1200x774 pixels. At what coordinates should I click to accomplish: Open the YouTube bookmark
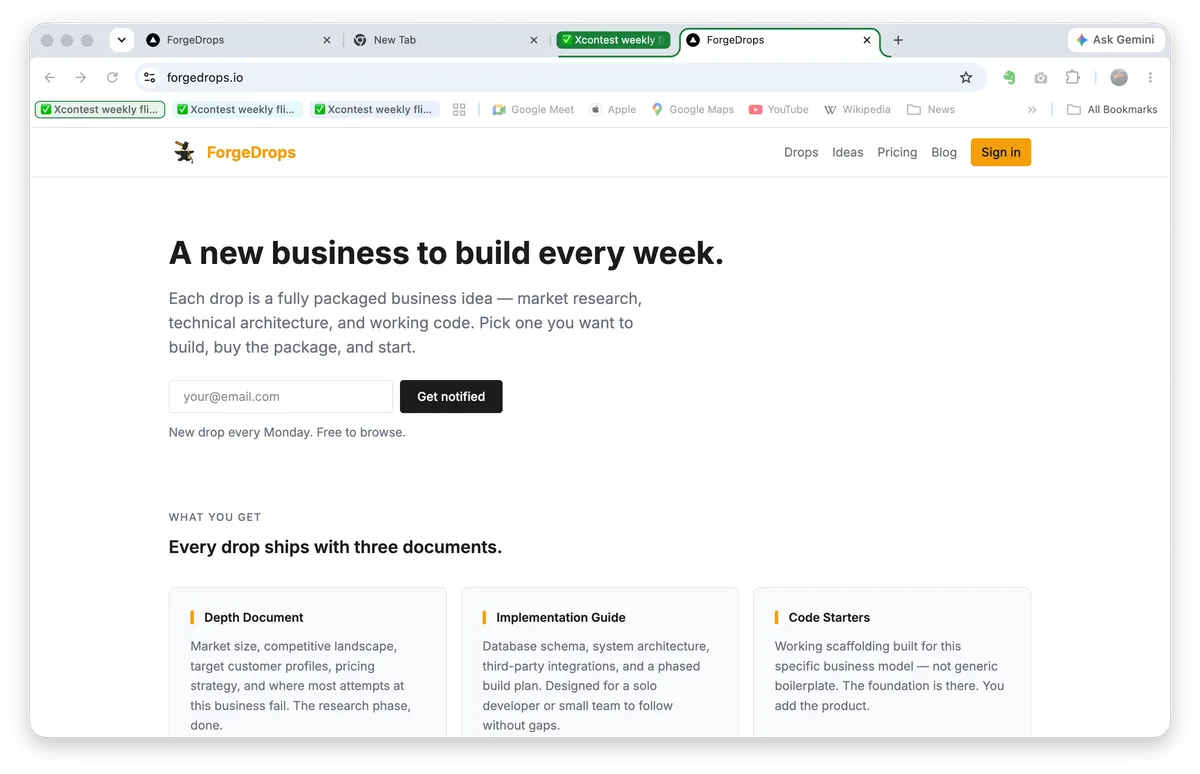[x=778, y=110]
